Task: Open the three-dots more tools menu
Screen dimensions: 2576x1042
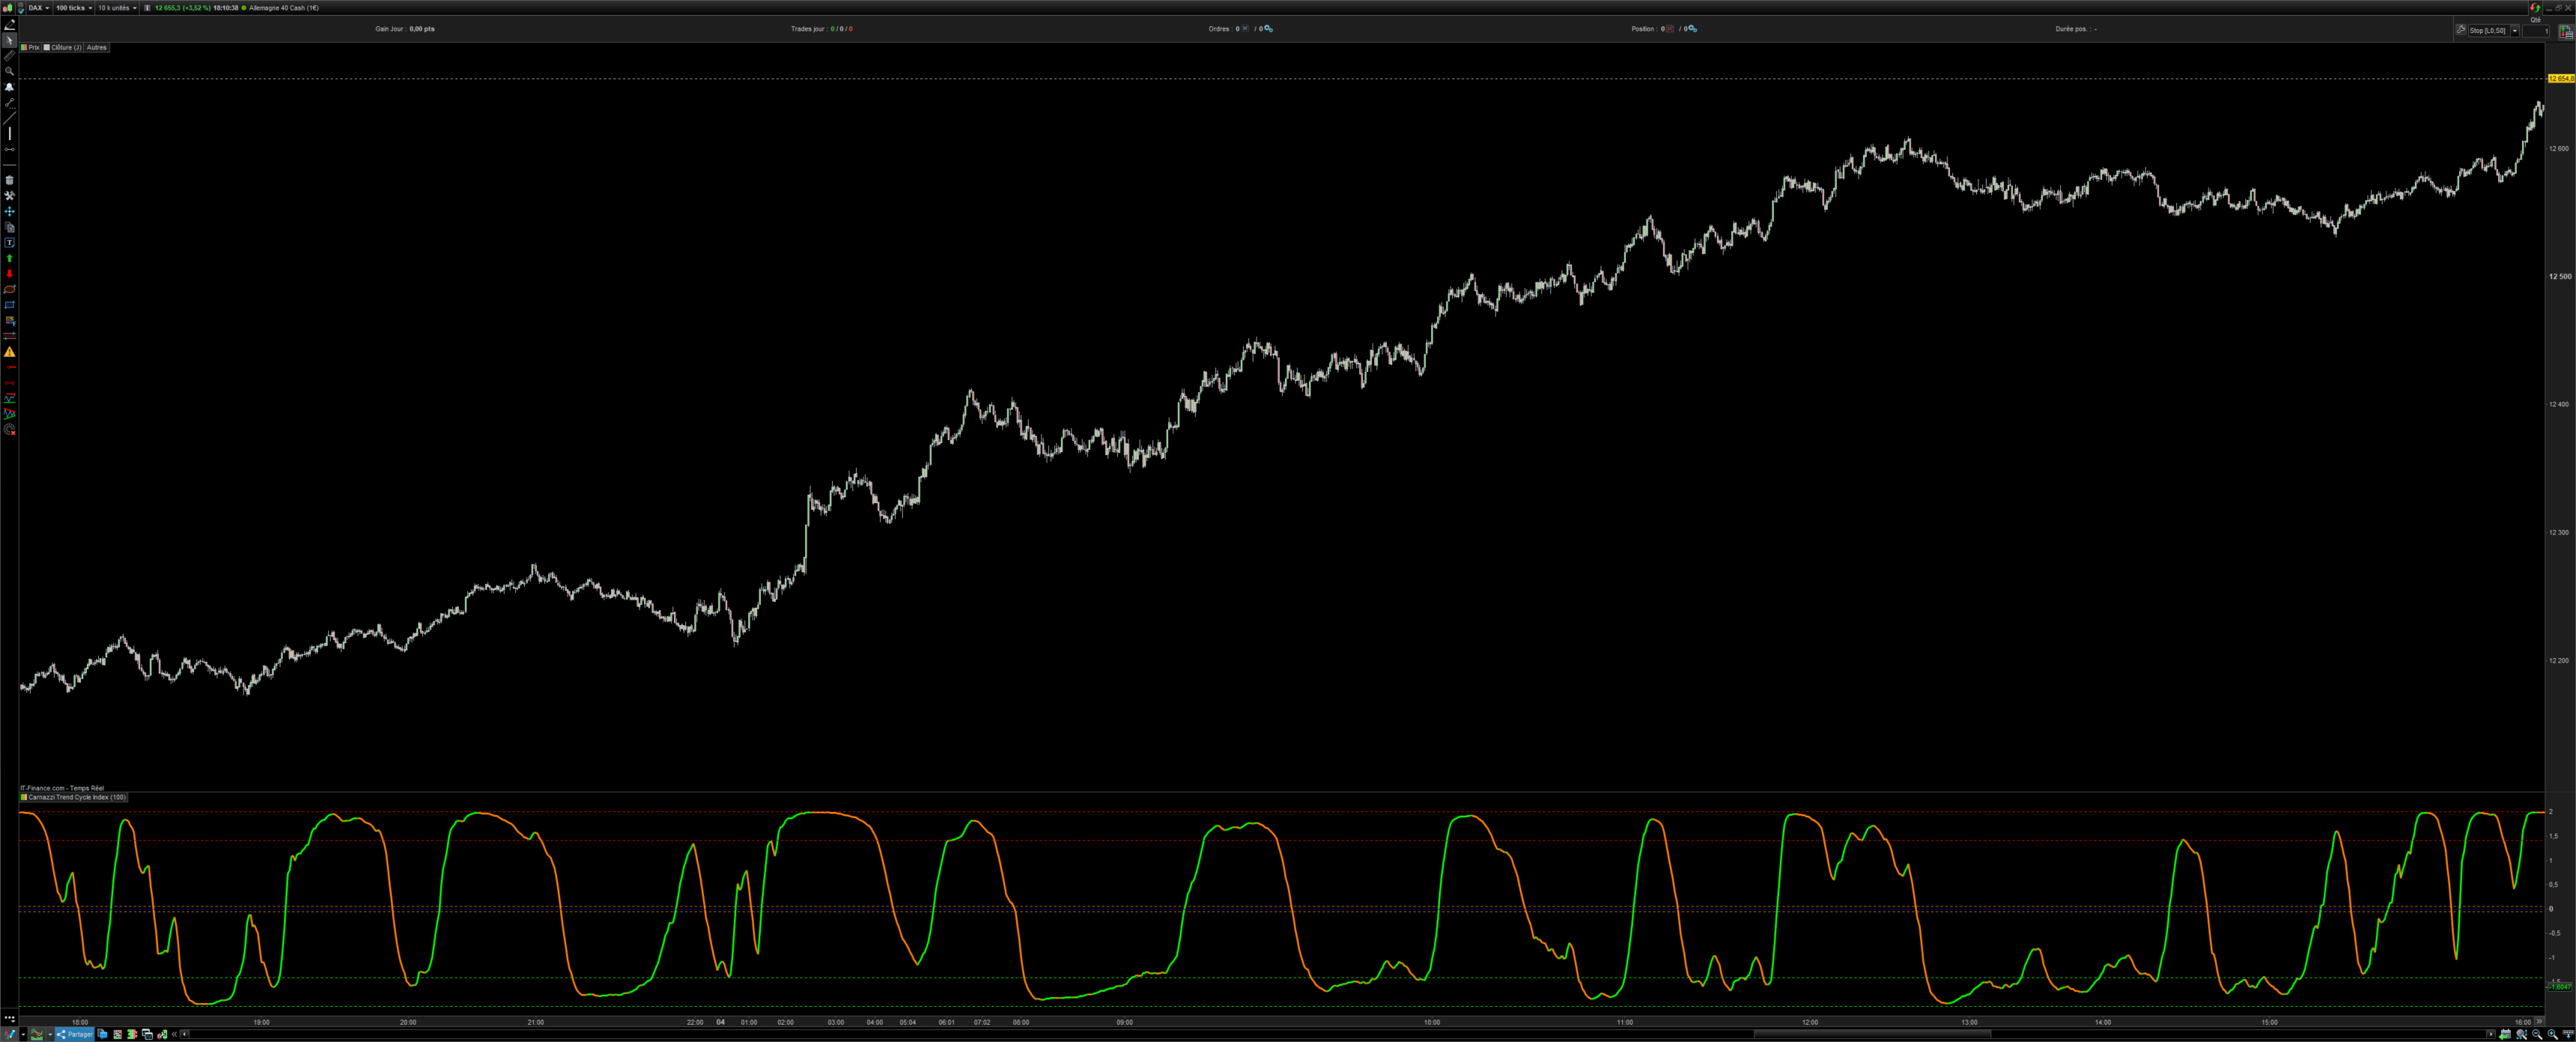Action: pyautogui.click(x=9, y=1018)
